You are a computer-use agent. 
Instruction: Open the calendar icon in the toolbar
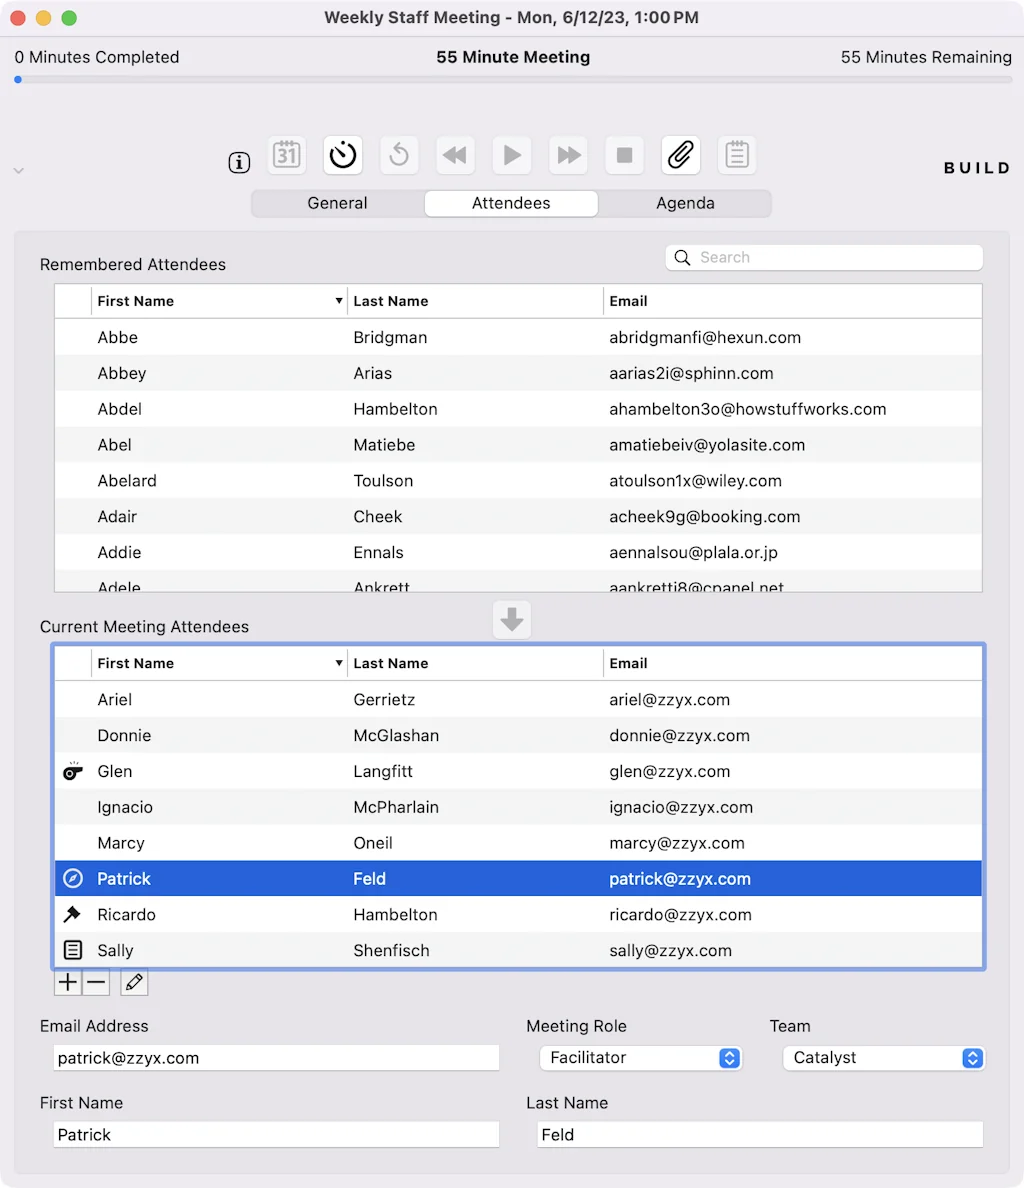[x=287, y=155]
